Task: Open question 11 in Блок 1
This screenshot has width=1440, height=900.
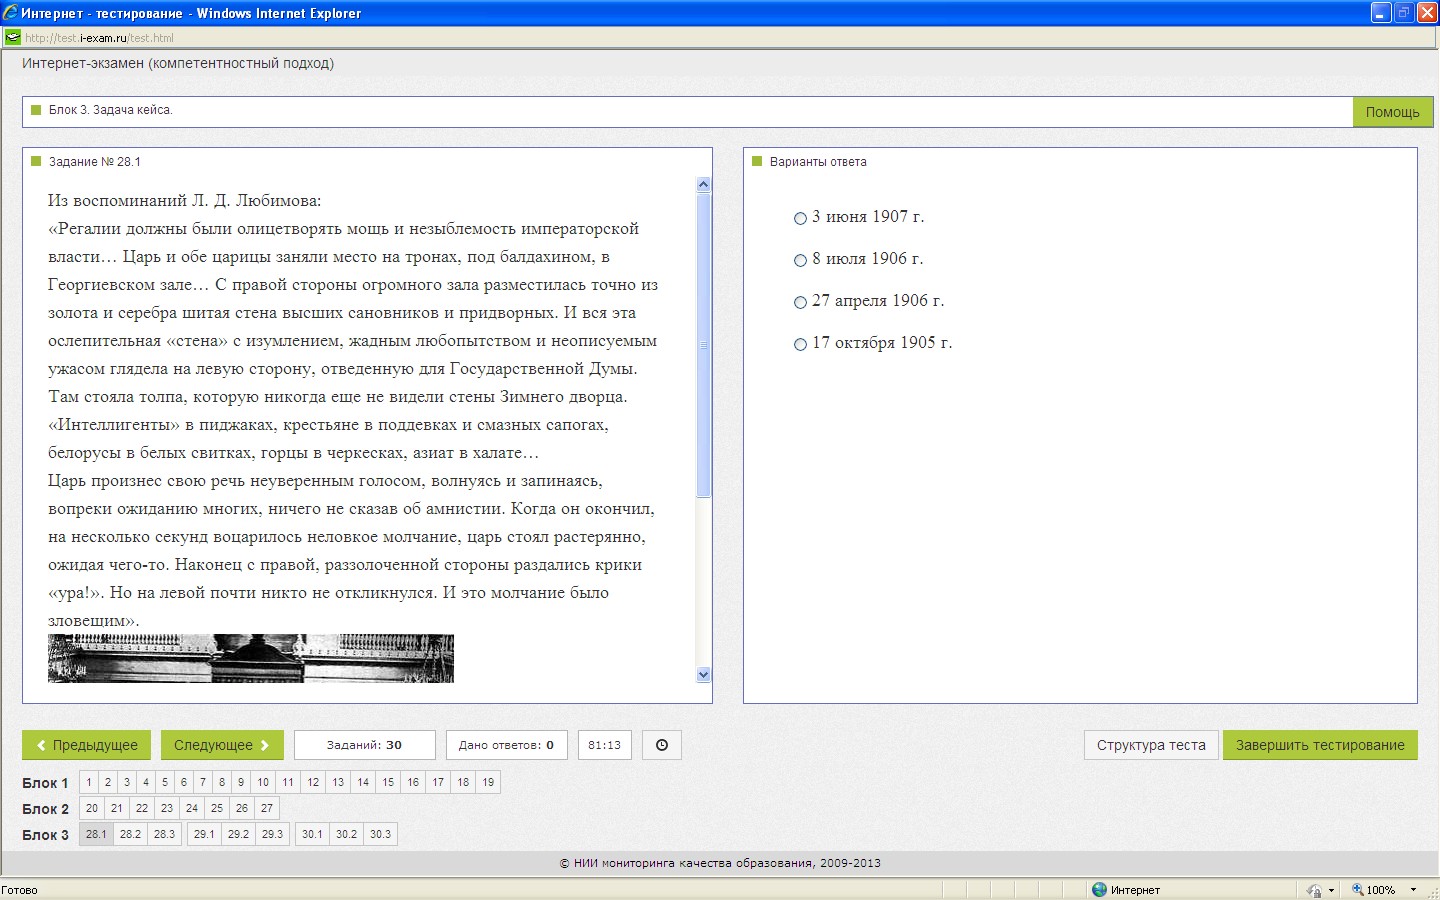Action: (x=288, y=782)
